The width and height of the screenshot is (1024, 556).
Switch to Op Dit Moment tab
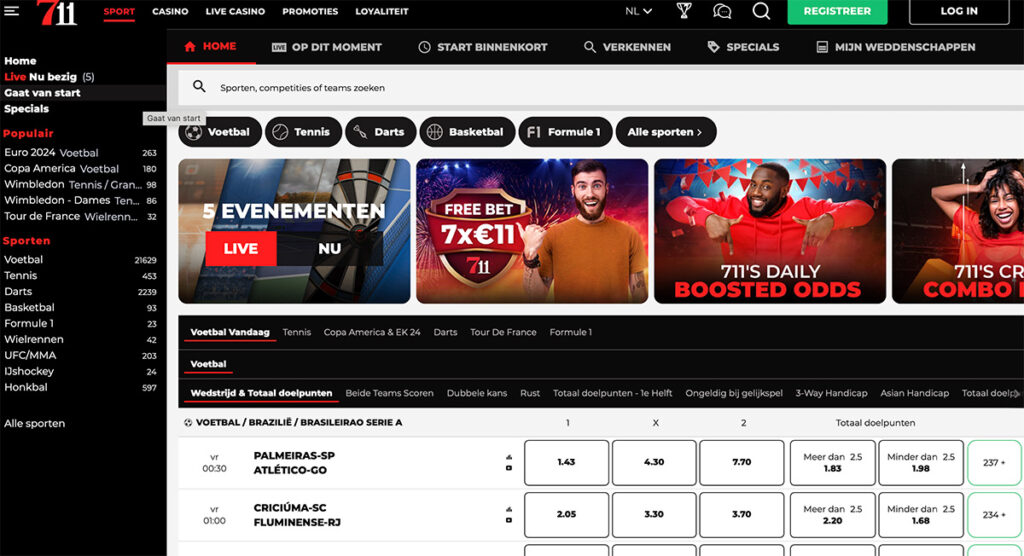(327, 47)
